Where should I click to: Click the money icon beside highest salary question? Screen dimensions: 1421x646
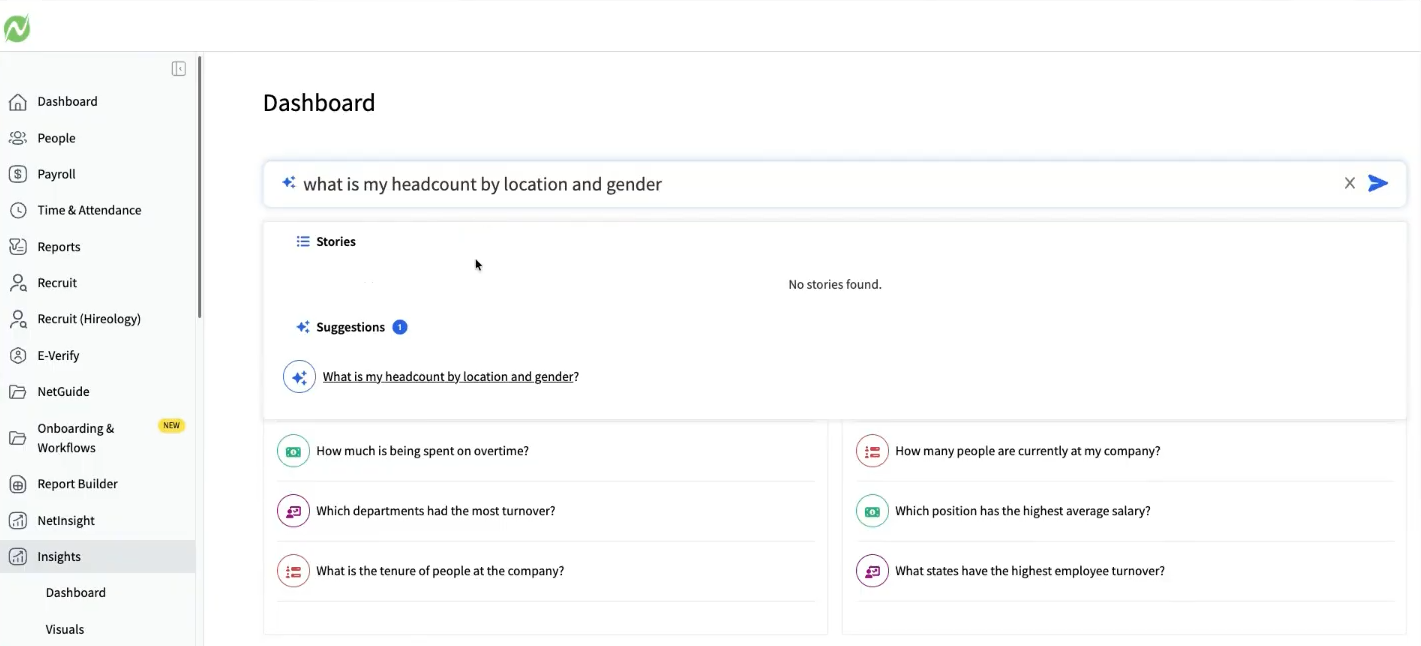pos(872,511)
